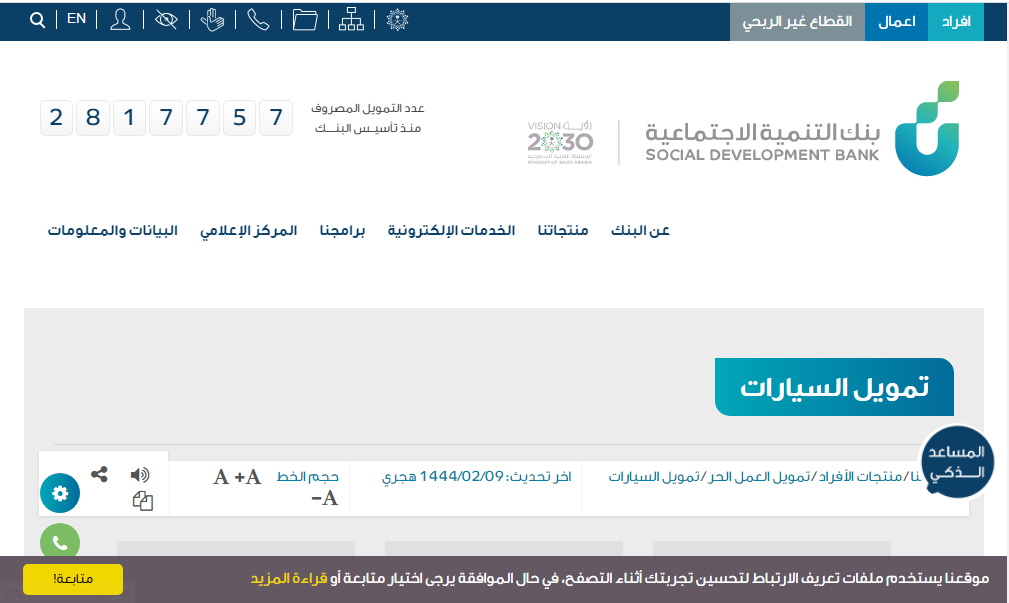Image resolution: width=1009 pixels, height=603 pixels.
Task: Switch language to EN
Action: coord(77,19)
